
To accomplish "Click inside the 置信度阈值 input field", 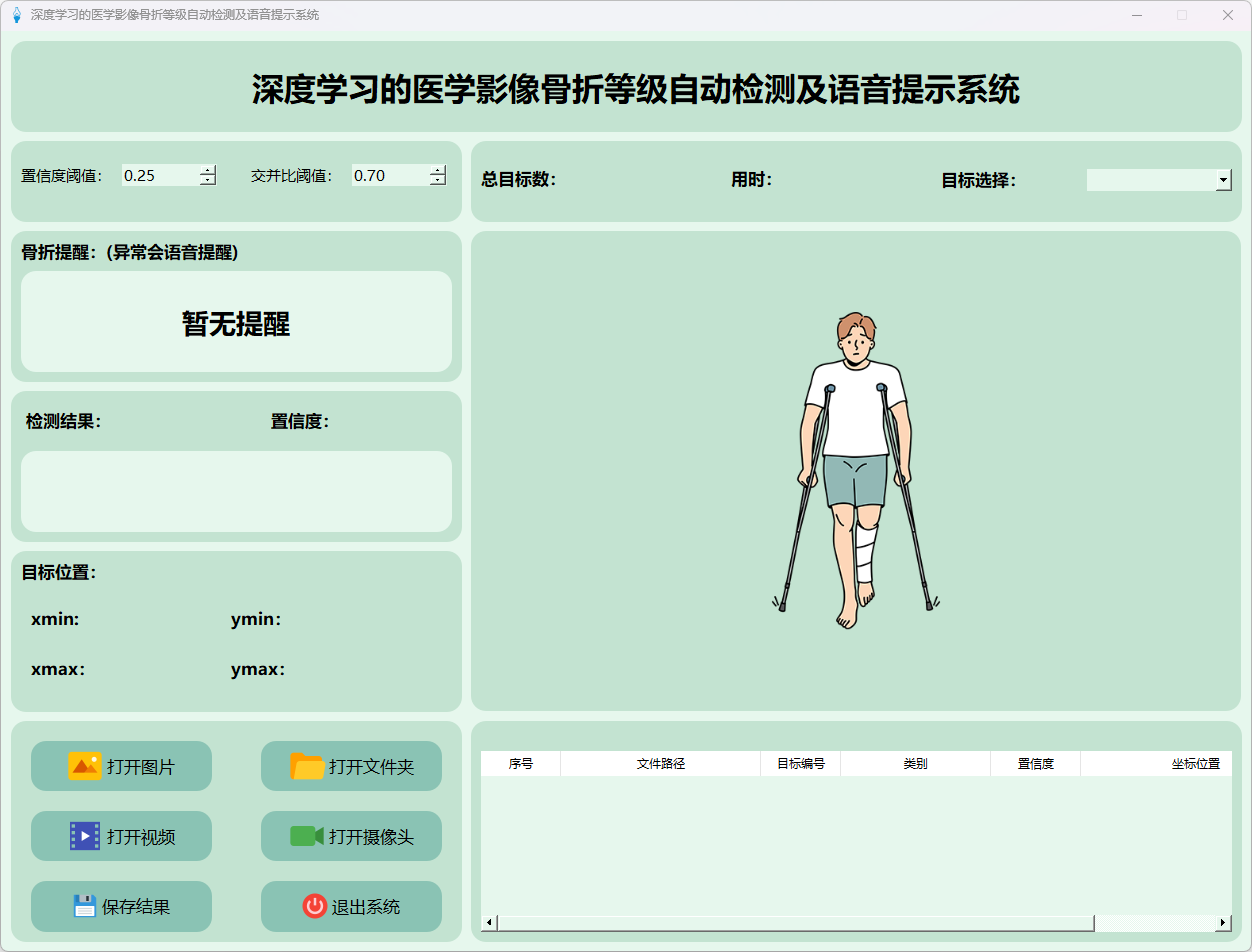I will (160, 175).
